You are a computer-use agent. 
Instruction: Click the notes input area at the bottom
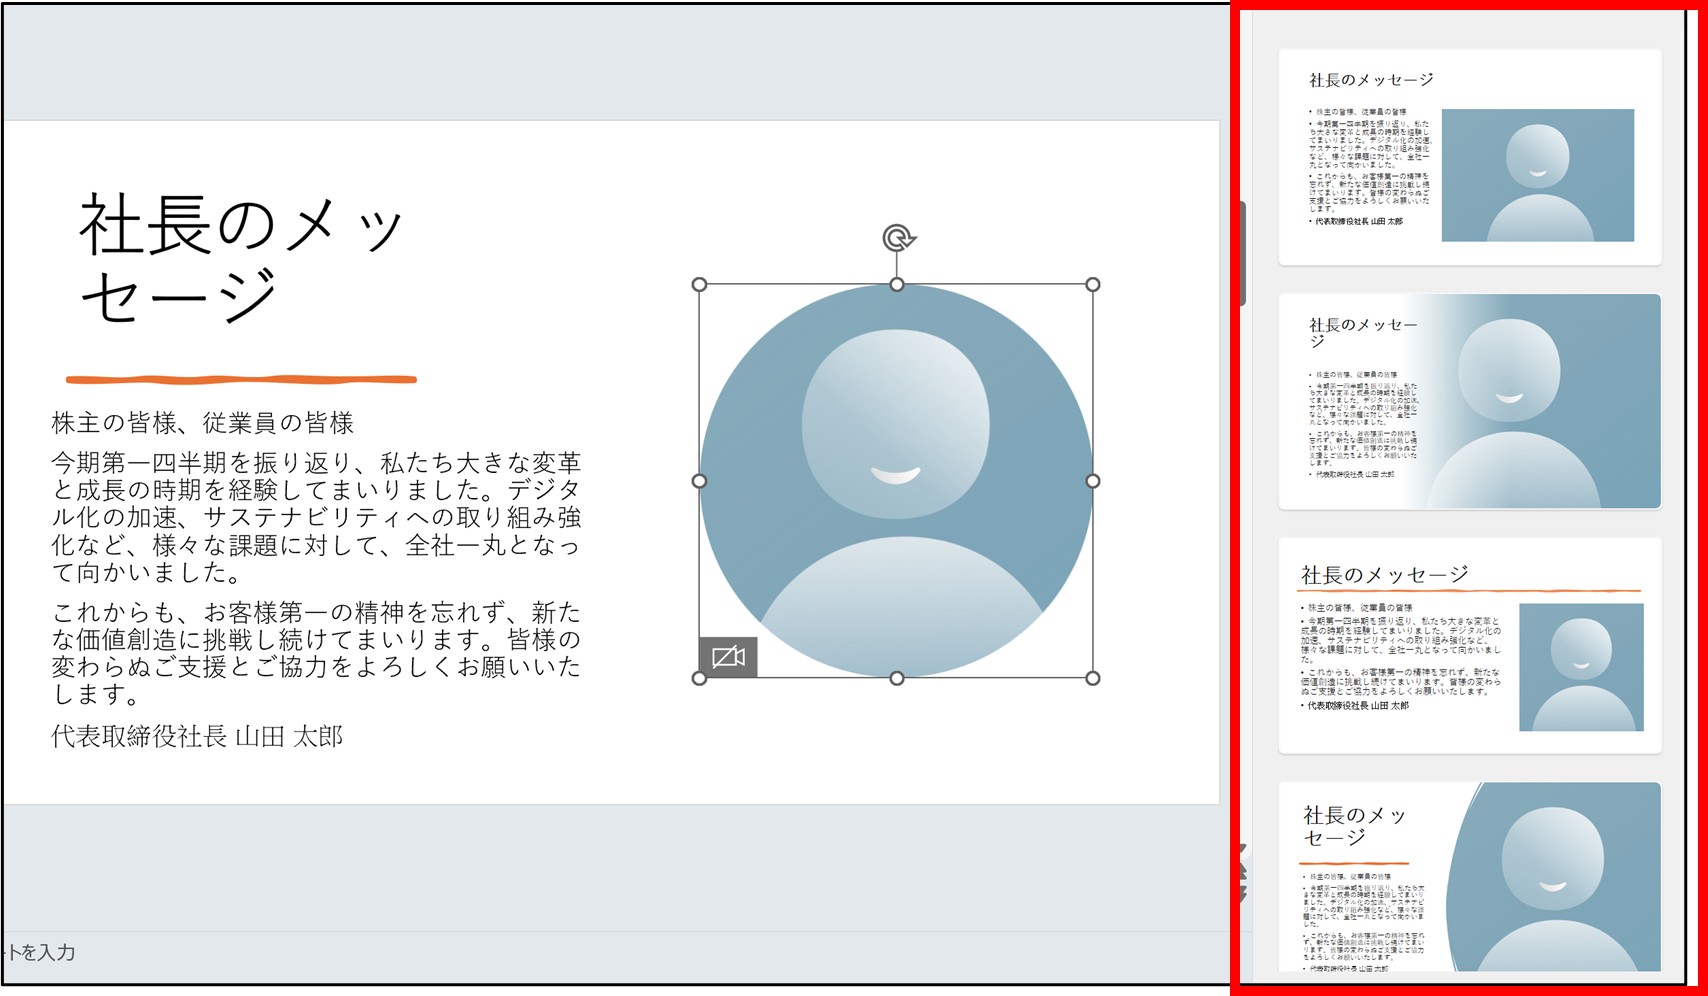click(610, 952)
